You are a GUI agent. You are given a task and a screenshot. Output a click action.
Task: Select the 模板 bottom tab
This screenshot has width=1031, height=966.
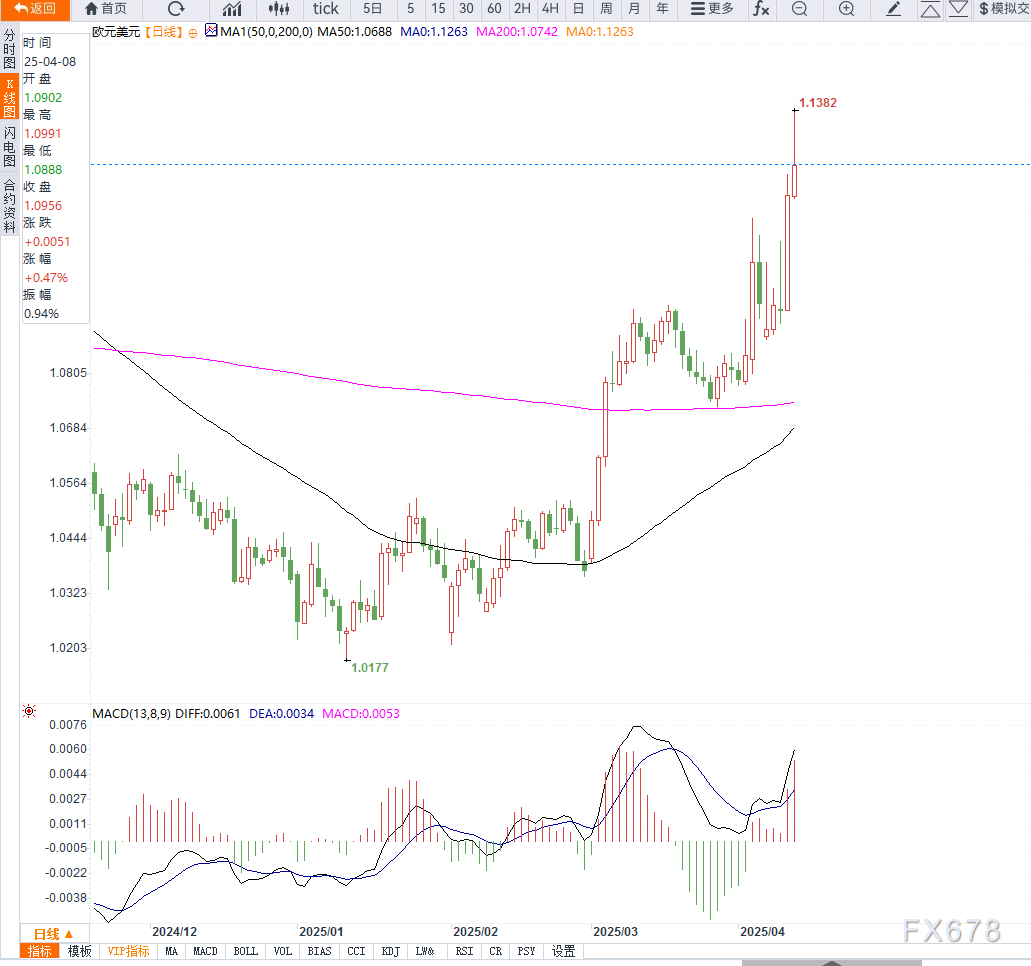[80, 951]
